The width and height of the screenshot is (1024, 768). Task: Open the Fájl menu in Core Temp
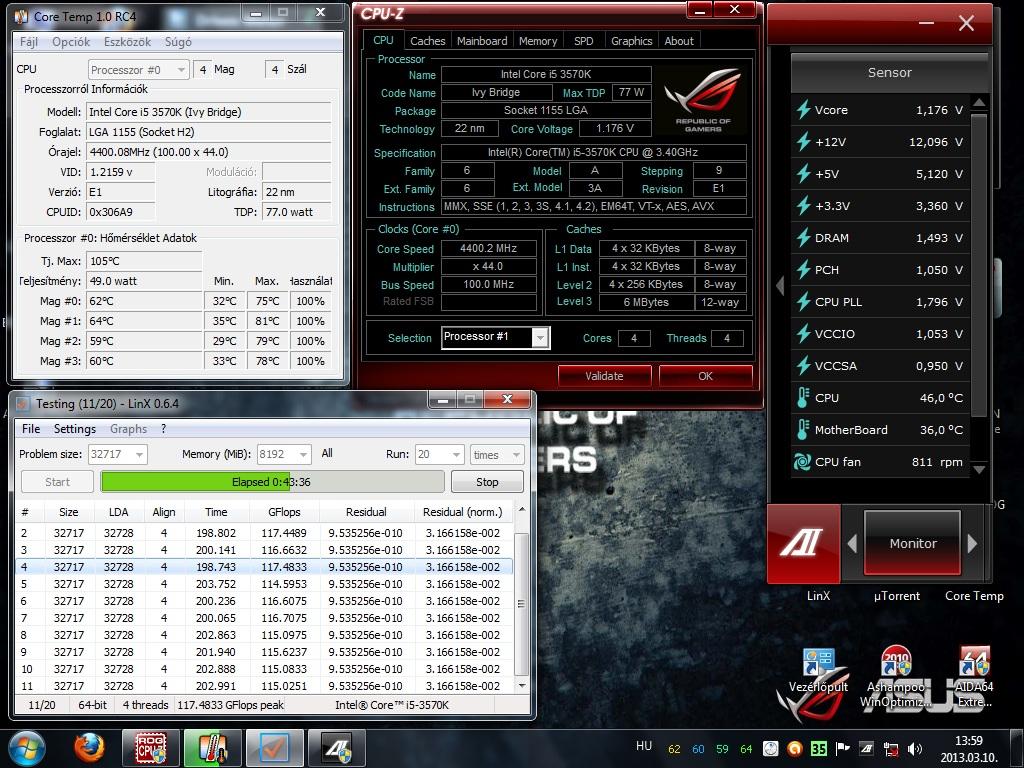coord(29,42)
